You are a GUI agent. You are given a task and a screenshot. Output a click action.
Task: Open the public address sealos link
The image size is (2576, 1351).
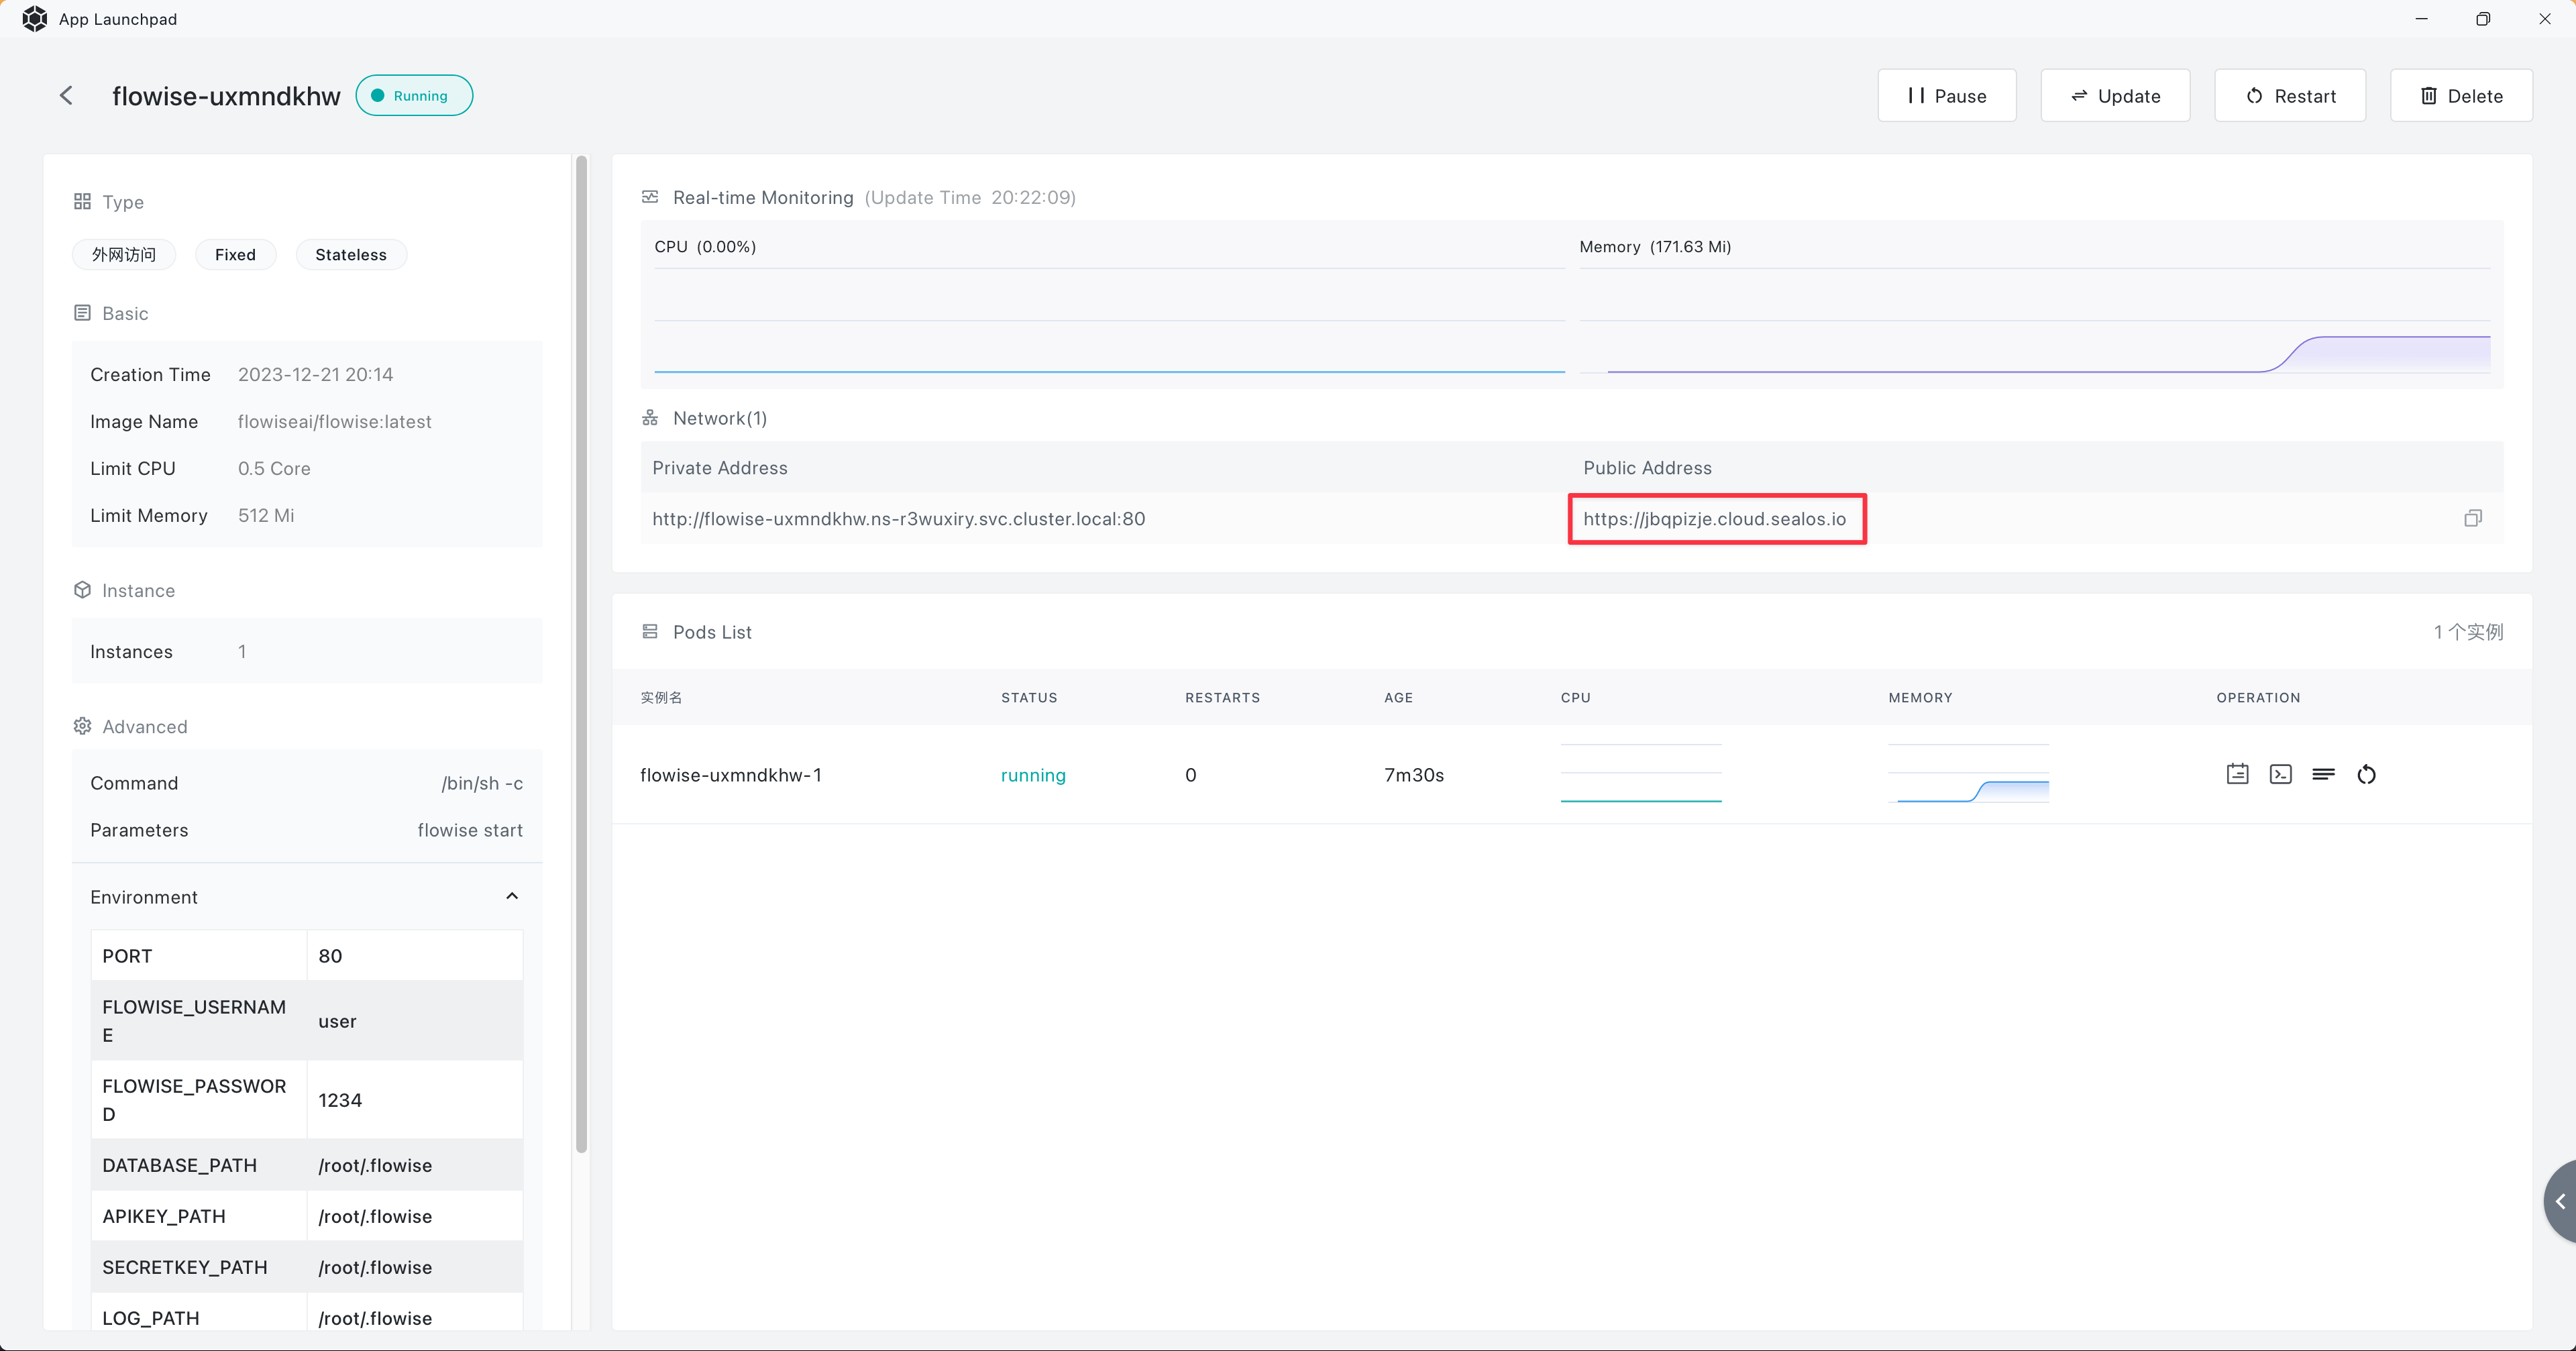pyautogui.click(x=1714, y=519)
